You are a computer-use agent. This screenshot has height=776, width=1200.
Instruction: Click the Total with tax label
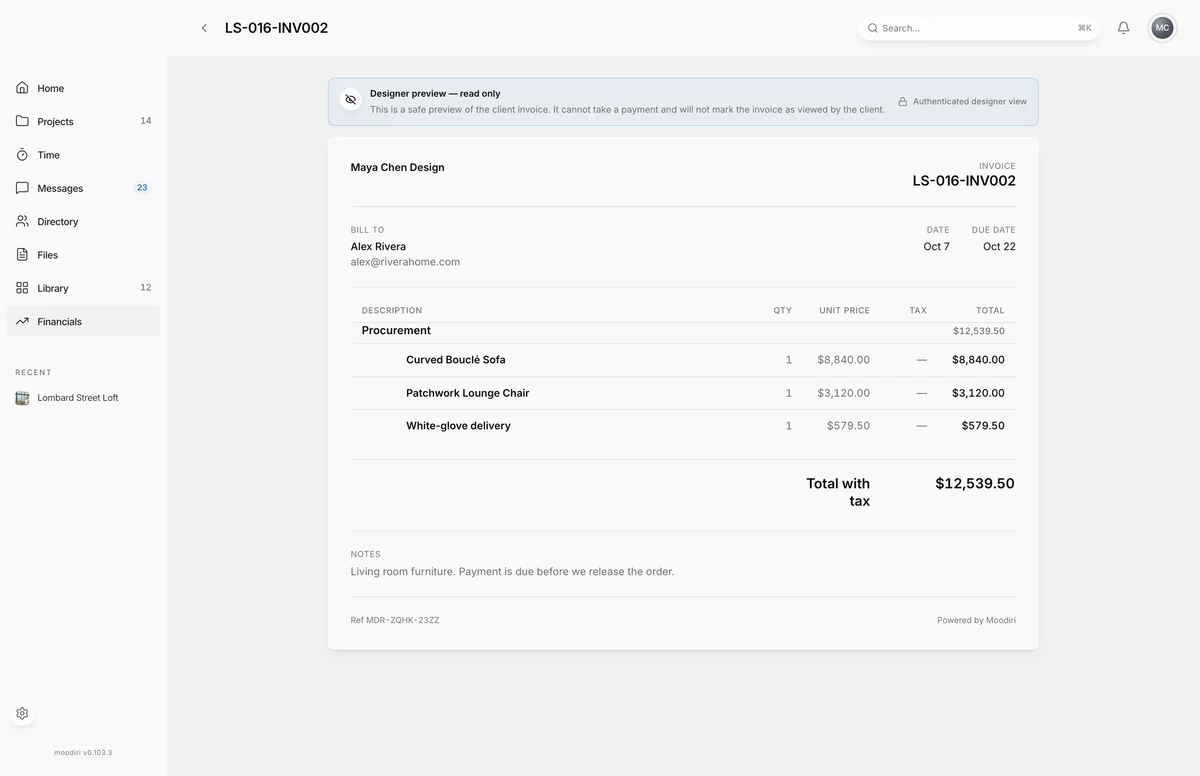(838, 492)
